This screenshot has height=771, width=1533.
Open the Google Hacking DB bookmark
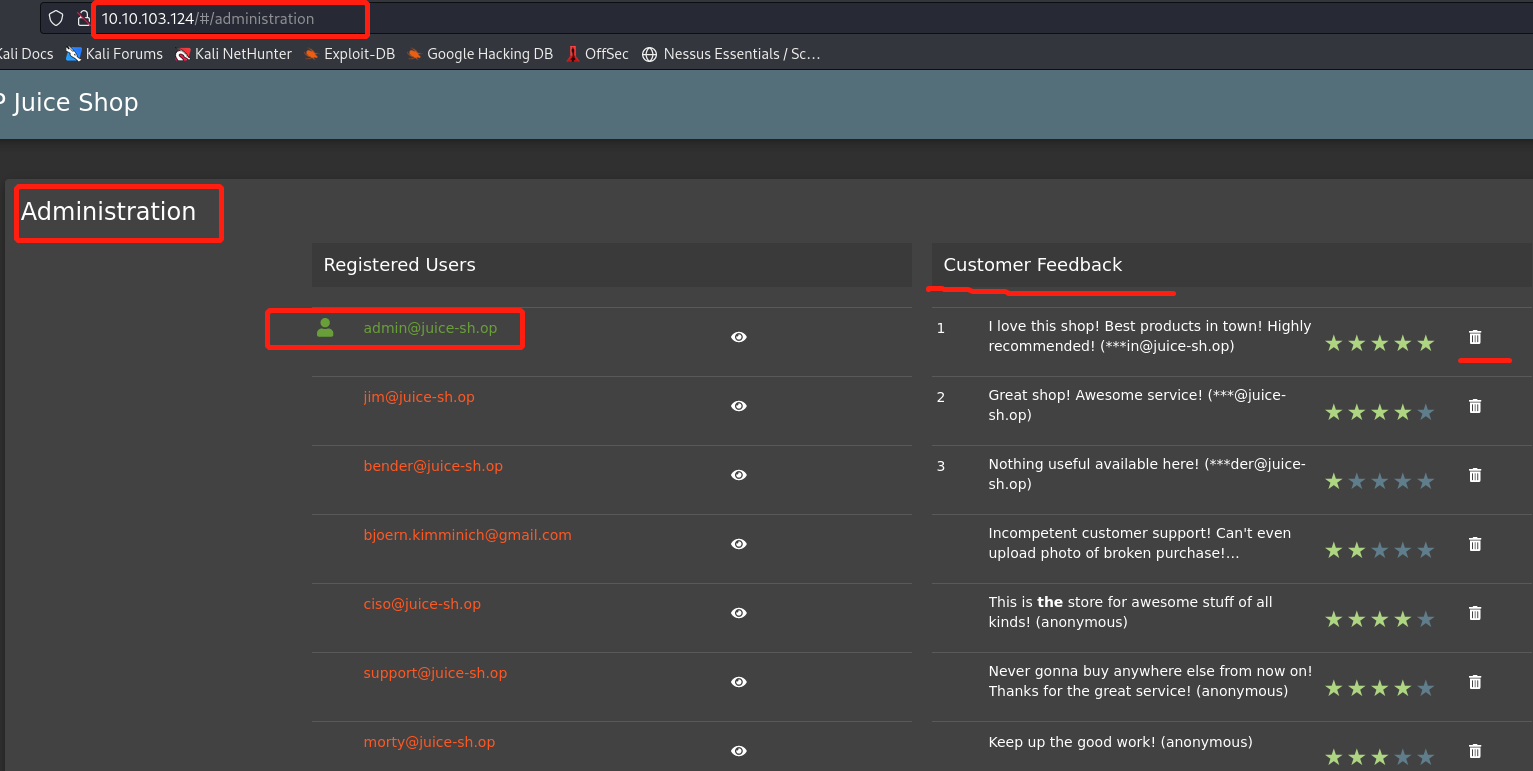pyautogui.click(x=480, y=54)
